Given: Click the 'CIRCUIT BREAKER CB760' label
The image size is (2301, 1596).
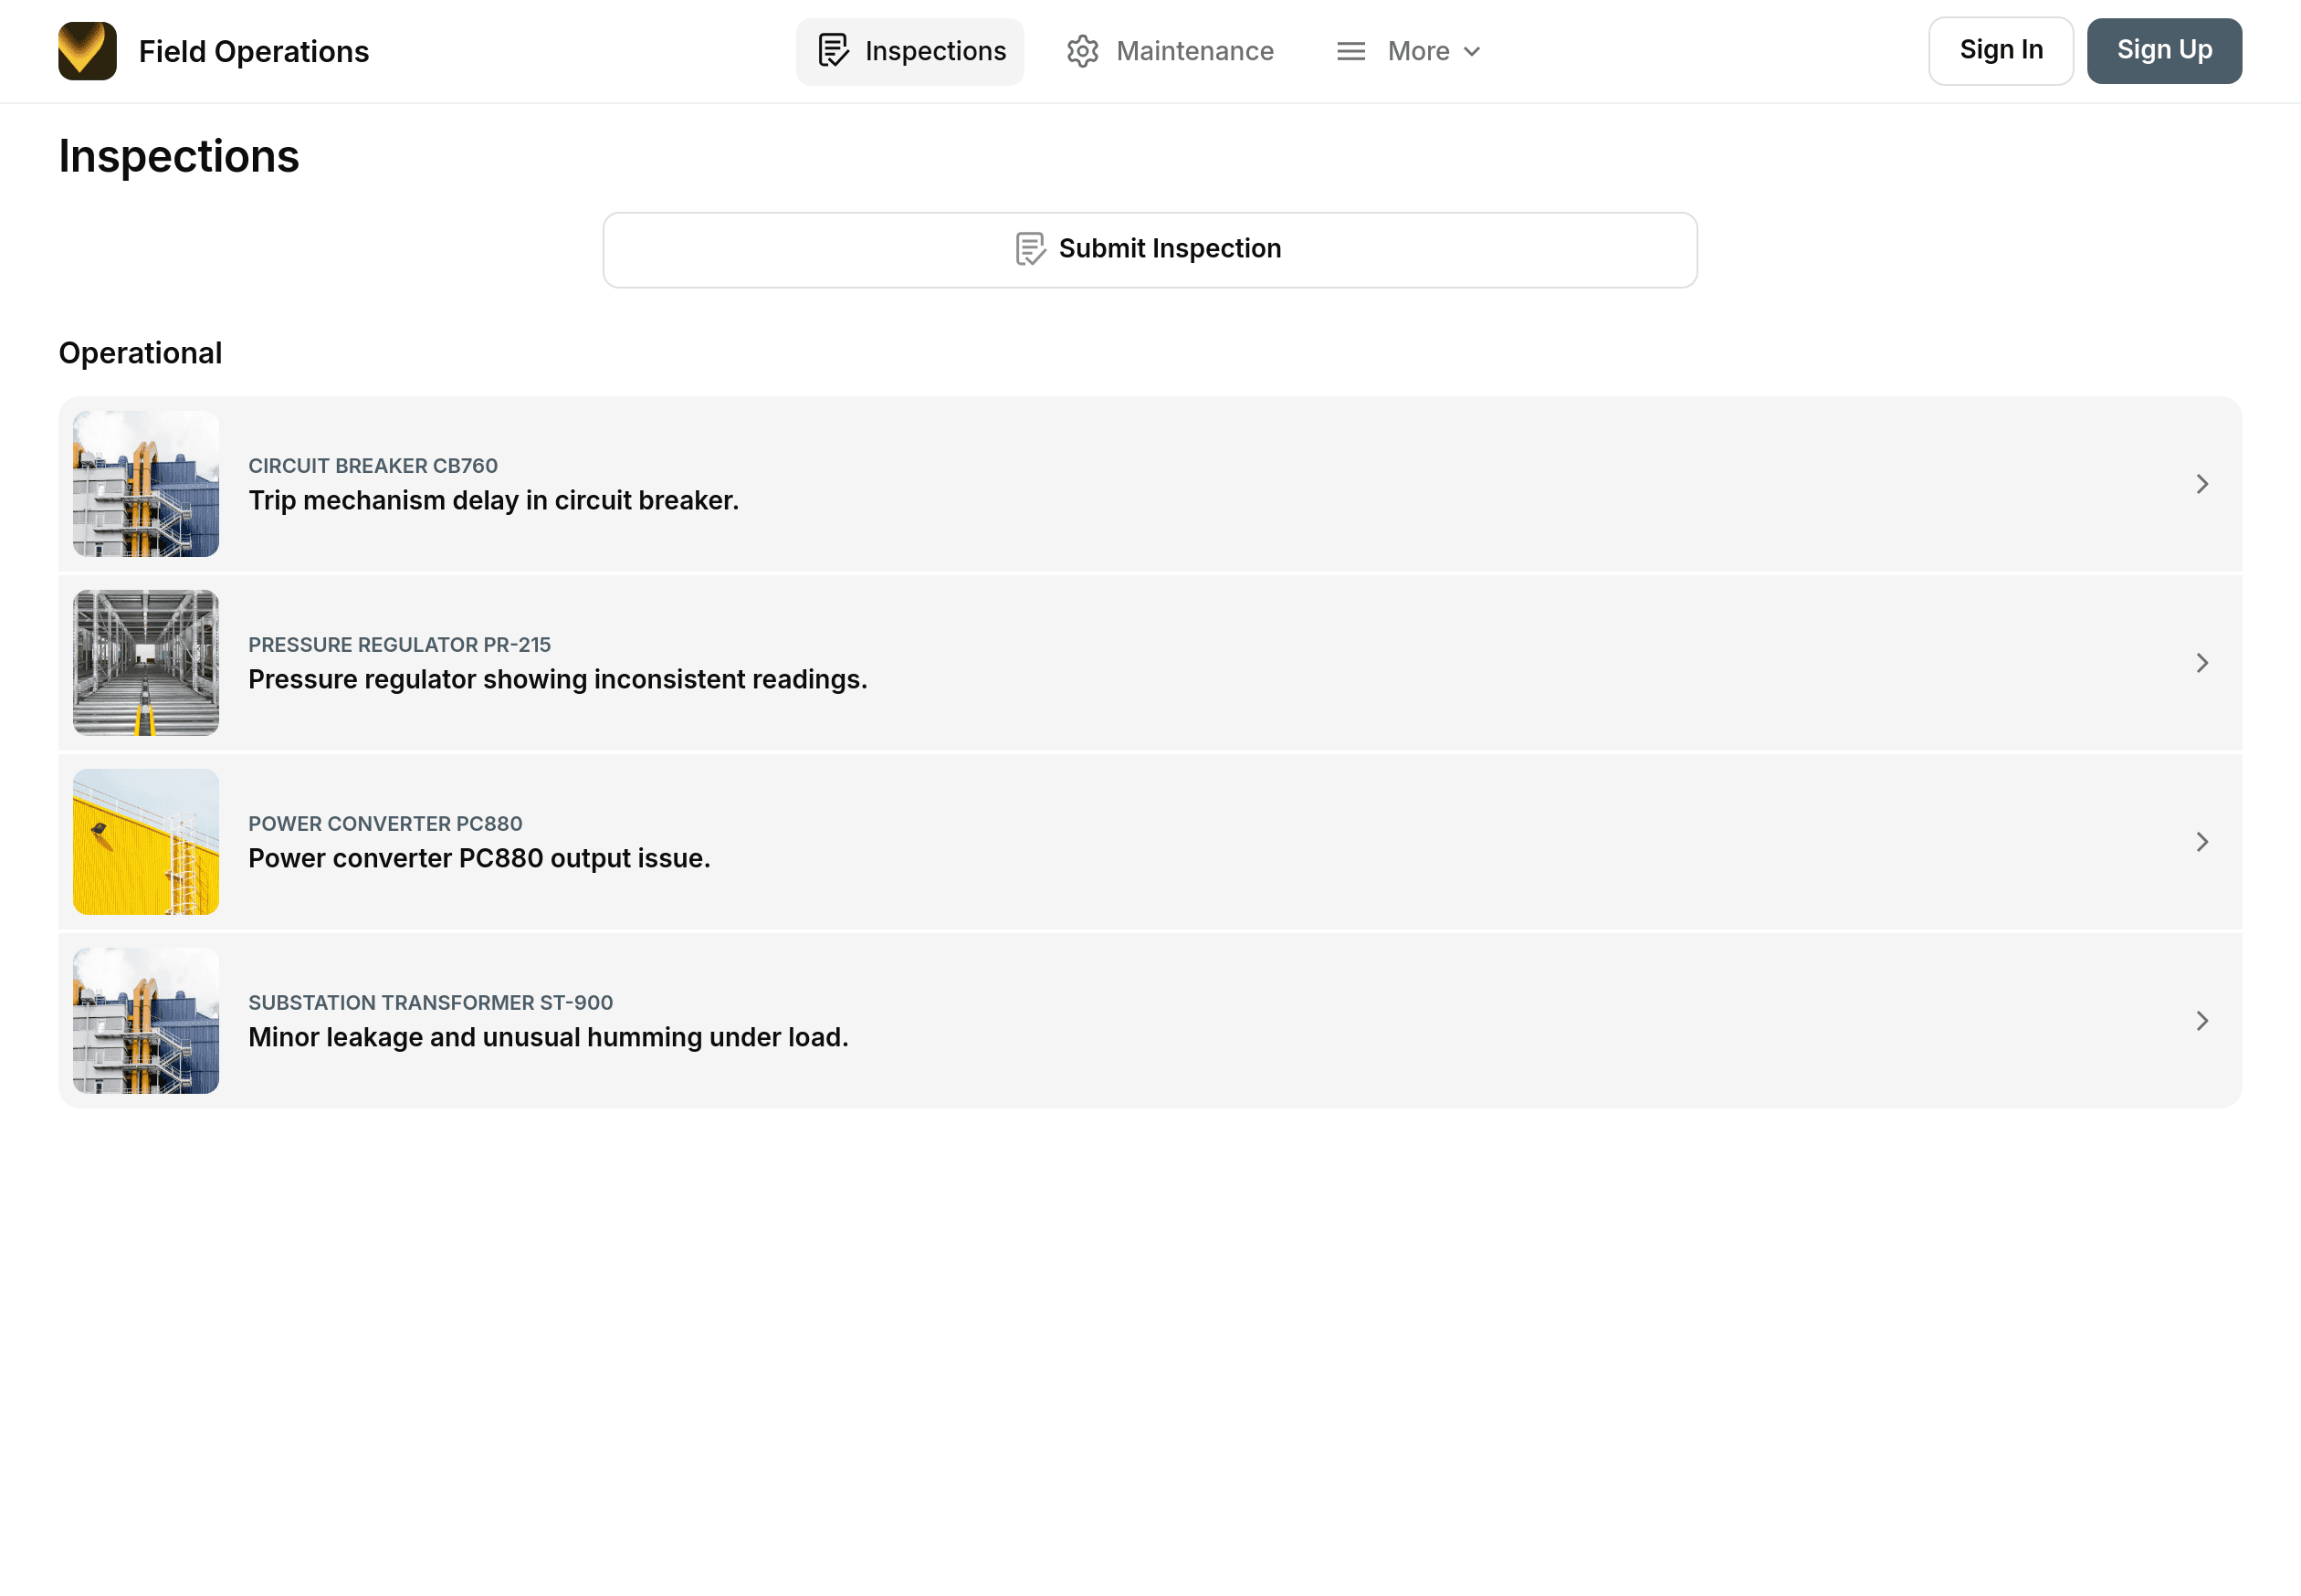Looking at the screenshot, I should pyautogui.click(x=373, y=466).
